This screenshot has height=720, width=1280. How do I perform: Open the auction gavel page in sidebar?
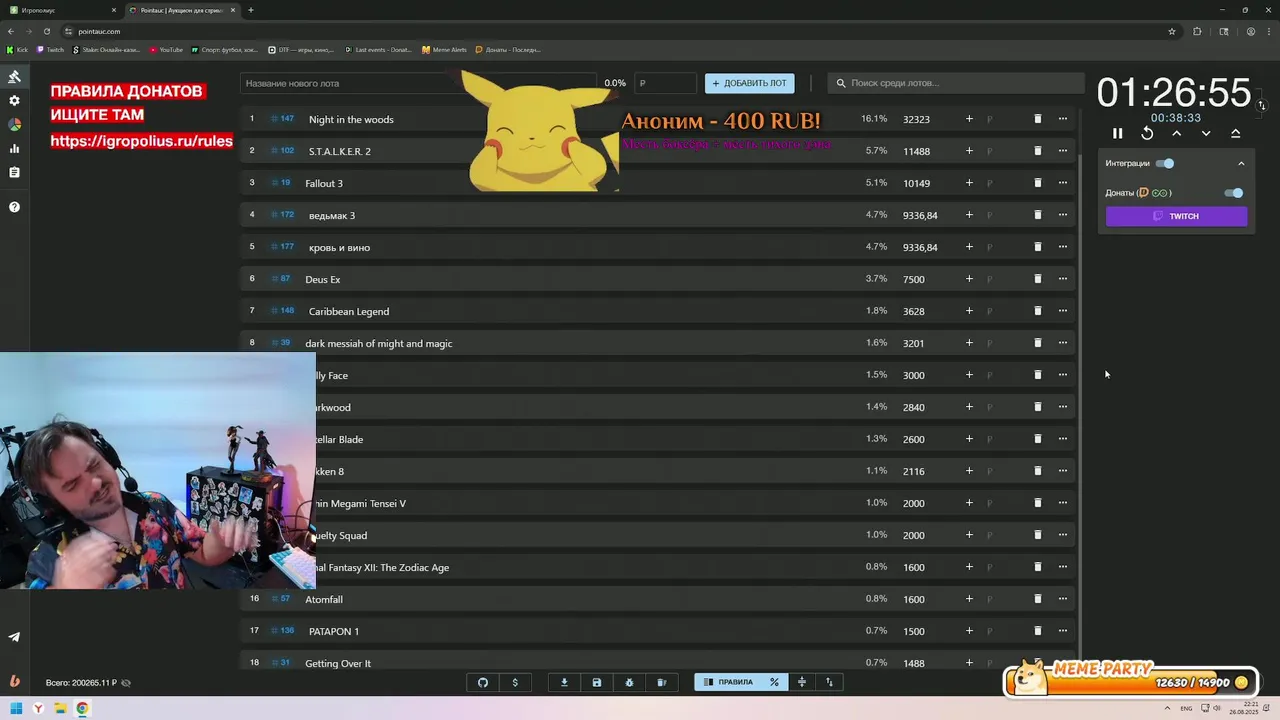[14, 77]
